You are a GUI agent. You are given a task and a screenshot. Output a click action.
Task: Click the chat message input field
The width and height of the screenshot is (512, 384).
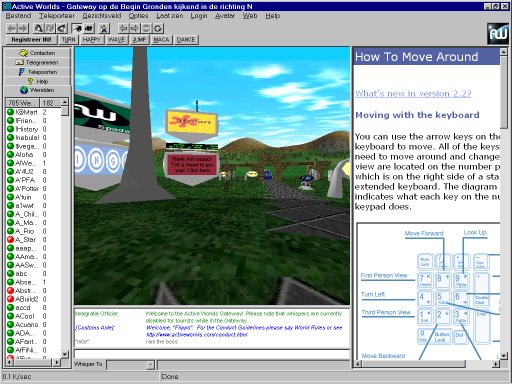(x=212, y=354)
